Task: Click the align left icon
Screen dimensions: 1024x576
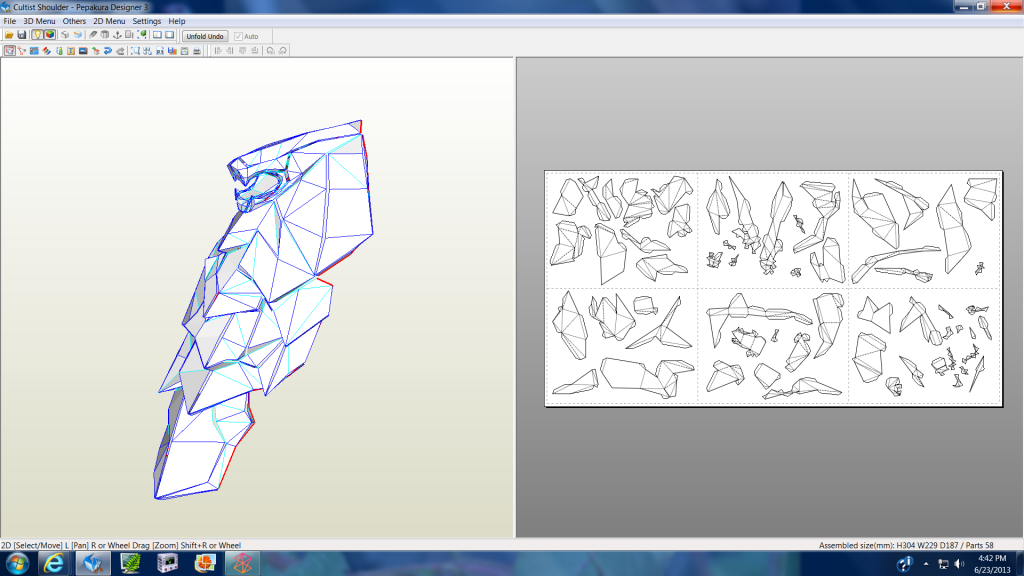Action: (x=218, y=50)
